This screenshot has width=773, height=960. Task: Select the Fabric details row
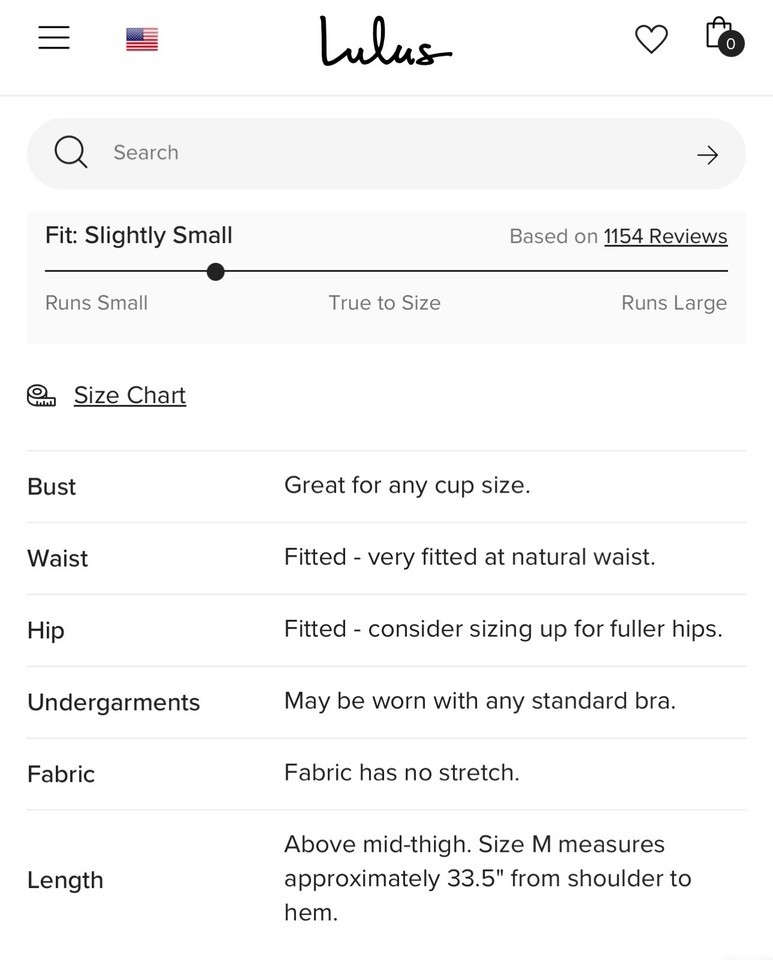click(386, 774)
